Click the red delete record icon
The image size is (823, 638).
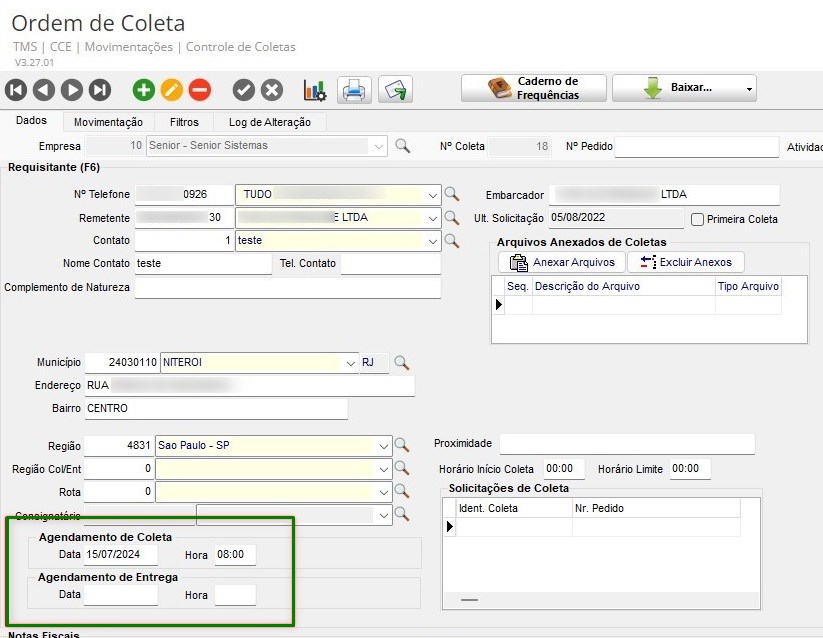click(x=200, y=90)
